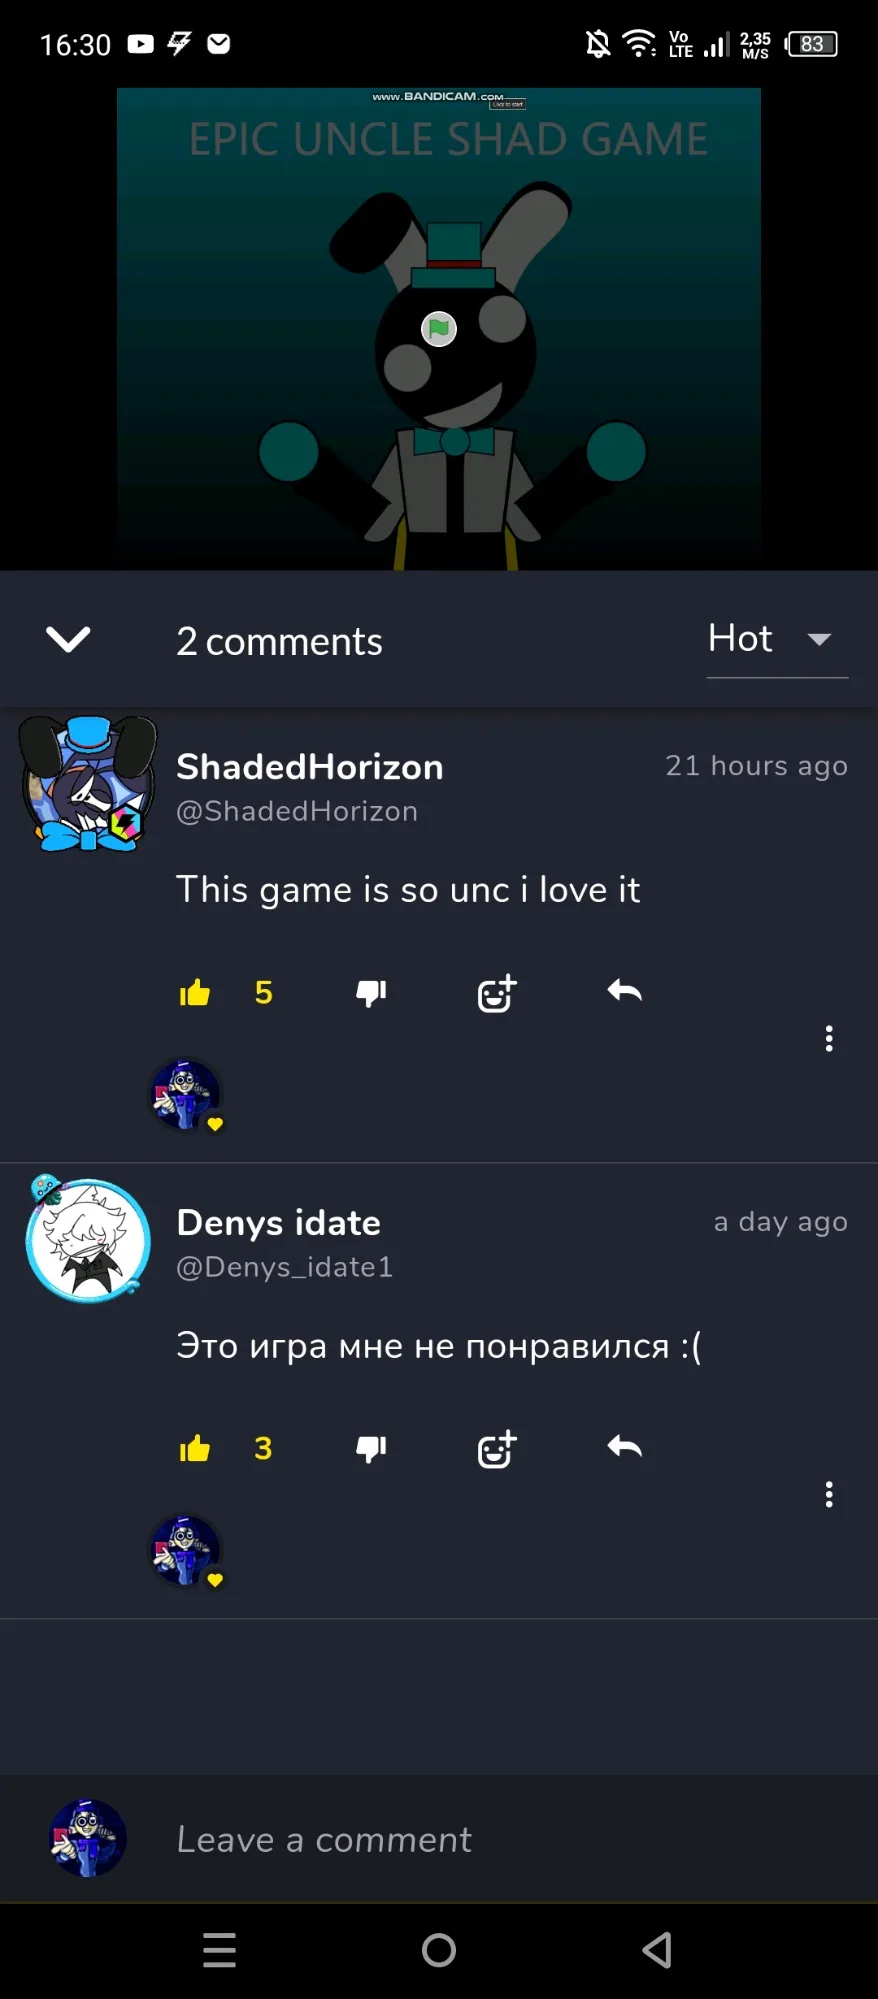Viewport: 878px width, 1999px height.
Task: Like Denys idate's comment with thumbs up
Action: pos(195,1449)
